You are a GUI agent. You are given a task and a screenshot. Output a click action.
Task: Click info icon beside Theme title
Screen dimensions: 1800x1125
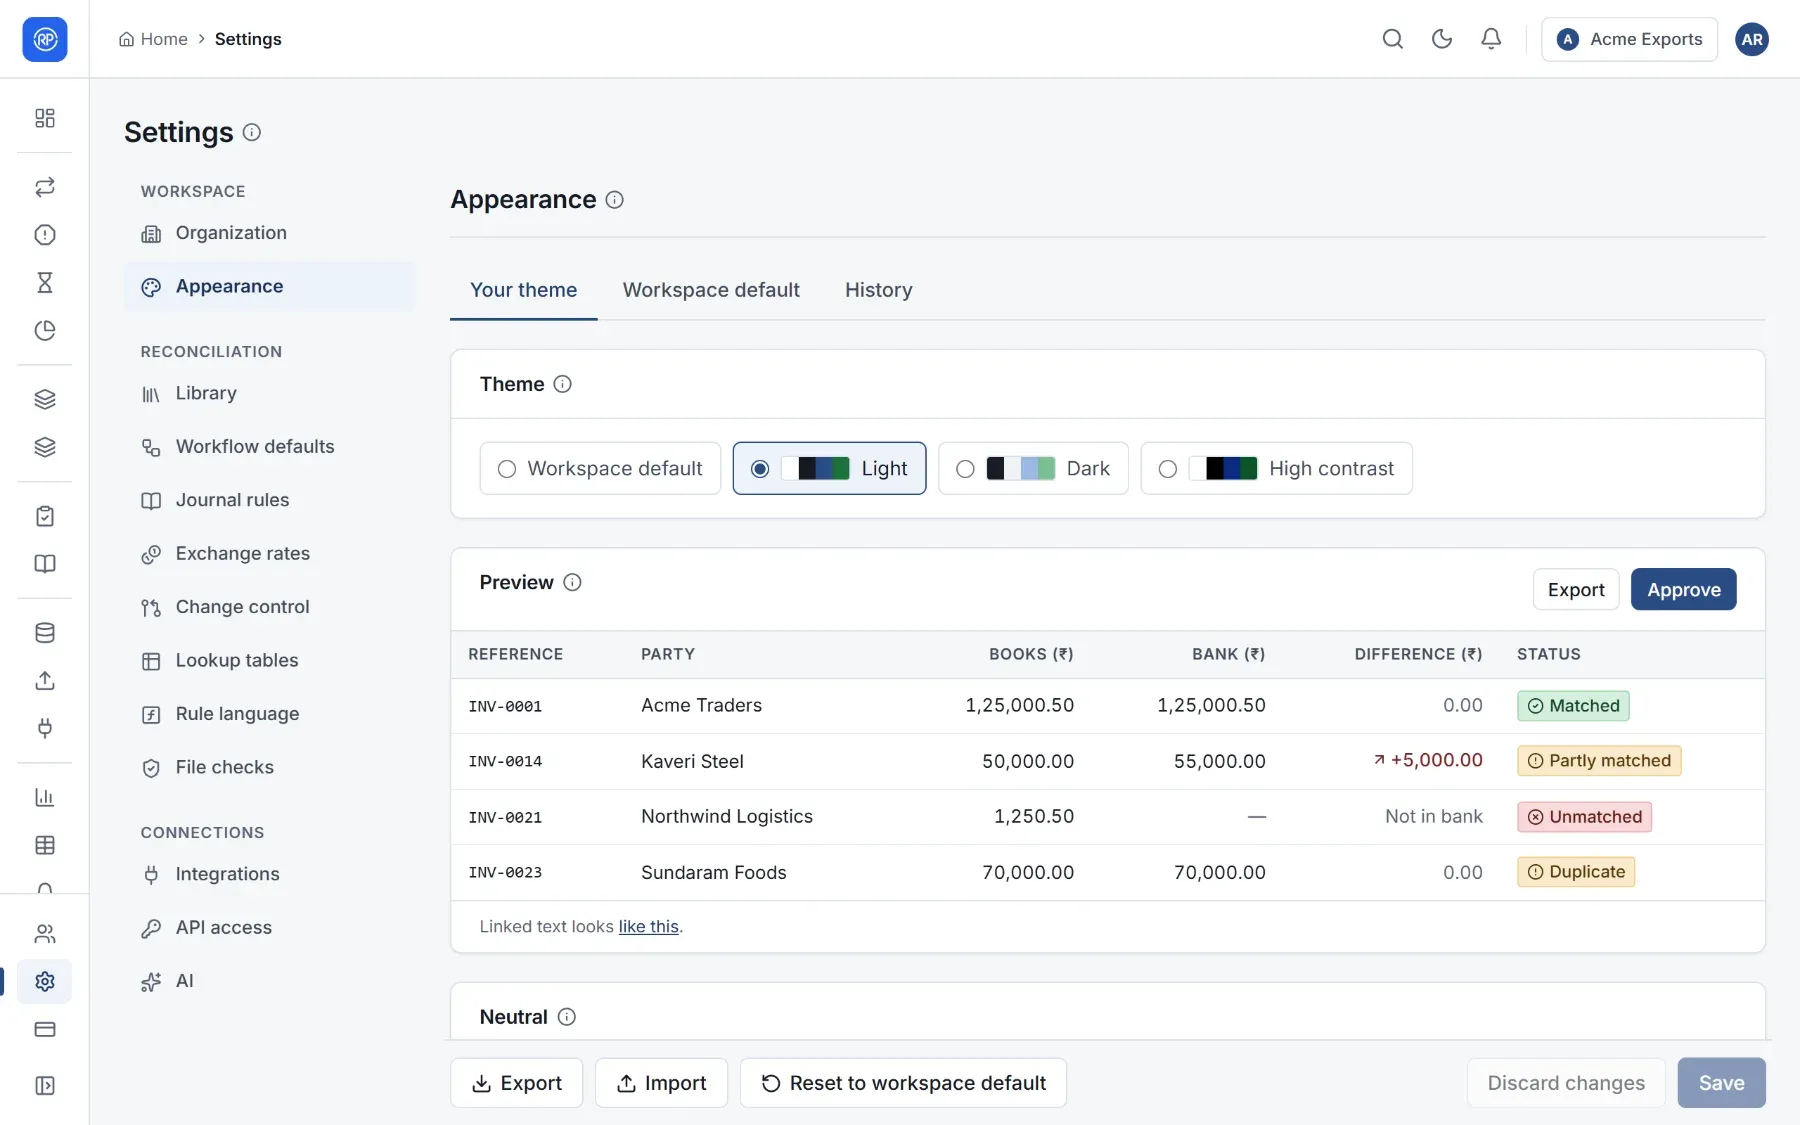click(x=563, y=384)
